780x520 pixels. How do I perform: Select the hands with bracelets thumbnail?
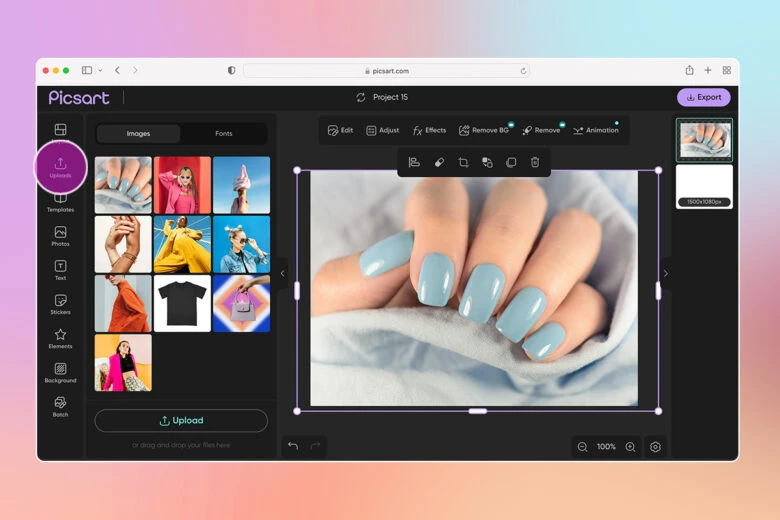[x=123, y=244]
